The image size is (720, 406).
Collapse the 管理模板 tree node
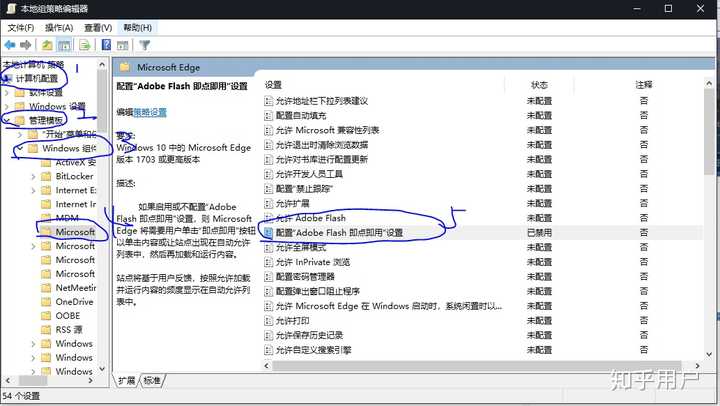6,120
